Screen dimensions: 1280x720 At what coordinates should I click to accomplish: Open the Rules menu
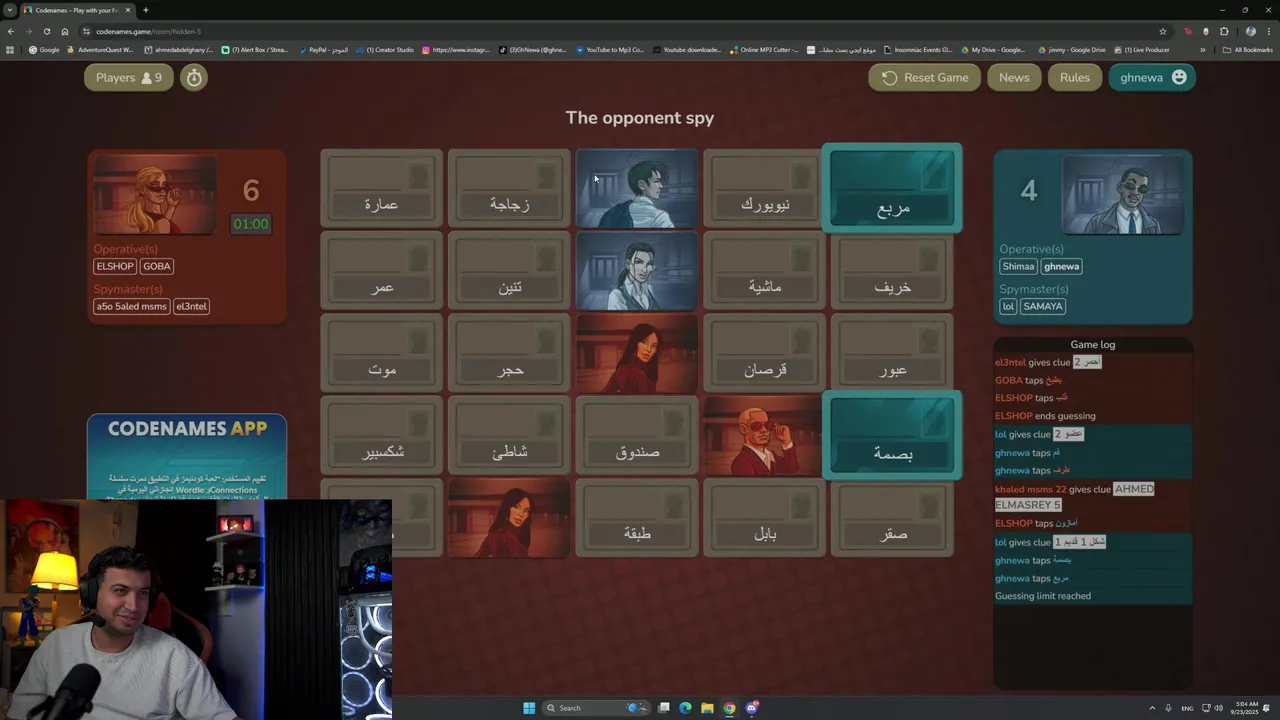click(x=1075, y=77)
